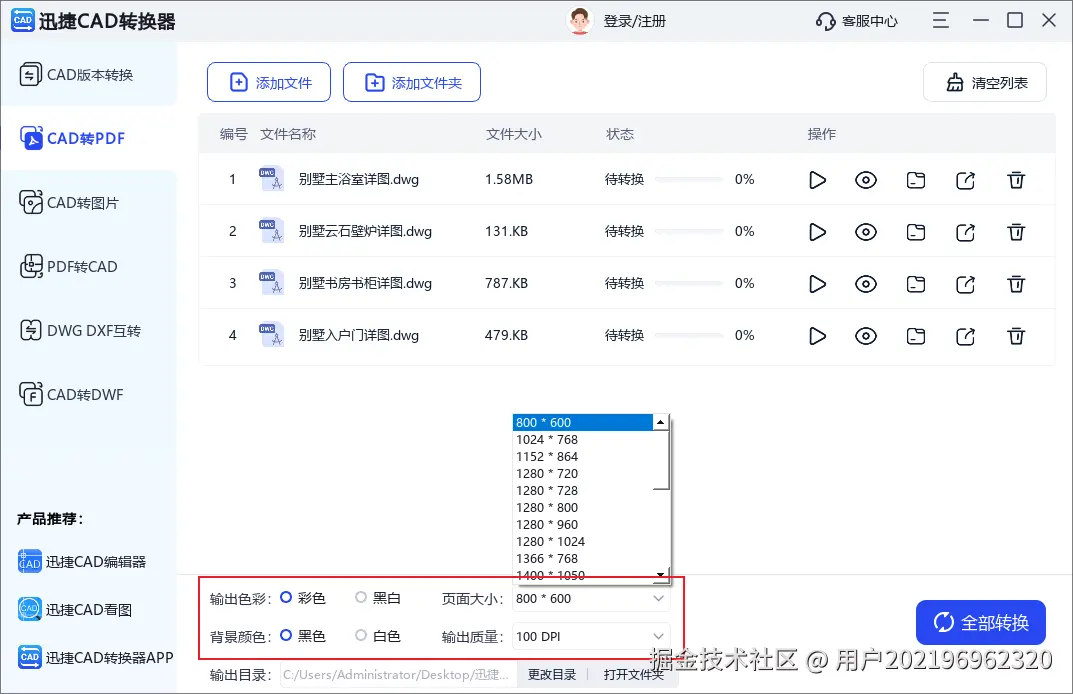Choose 黑色 background color

click(302, 636)
